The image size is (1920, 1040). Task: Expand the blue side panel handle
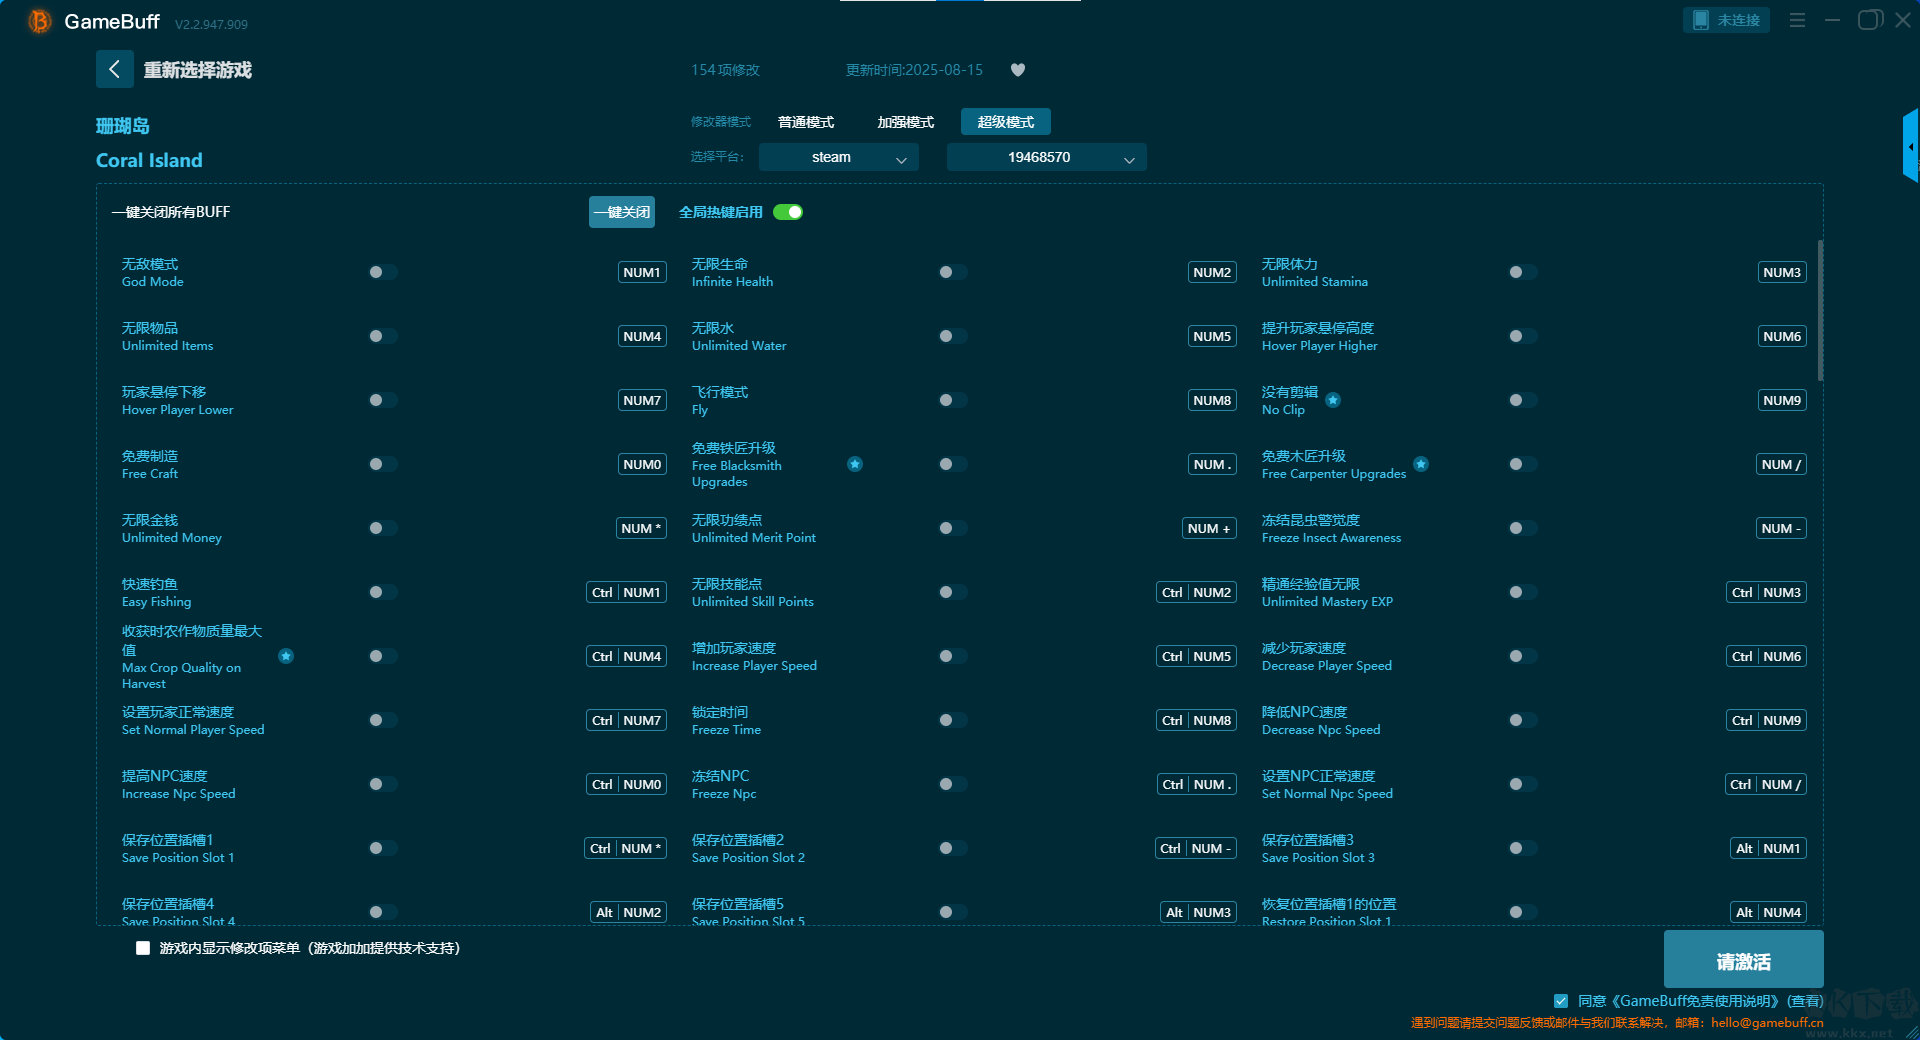[x=1910, y=146]
